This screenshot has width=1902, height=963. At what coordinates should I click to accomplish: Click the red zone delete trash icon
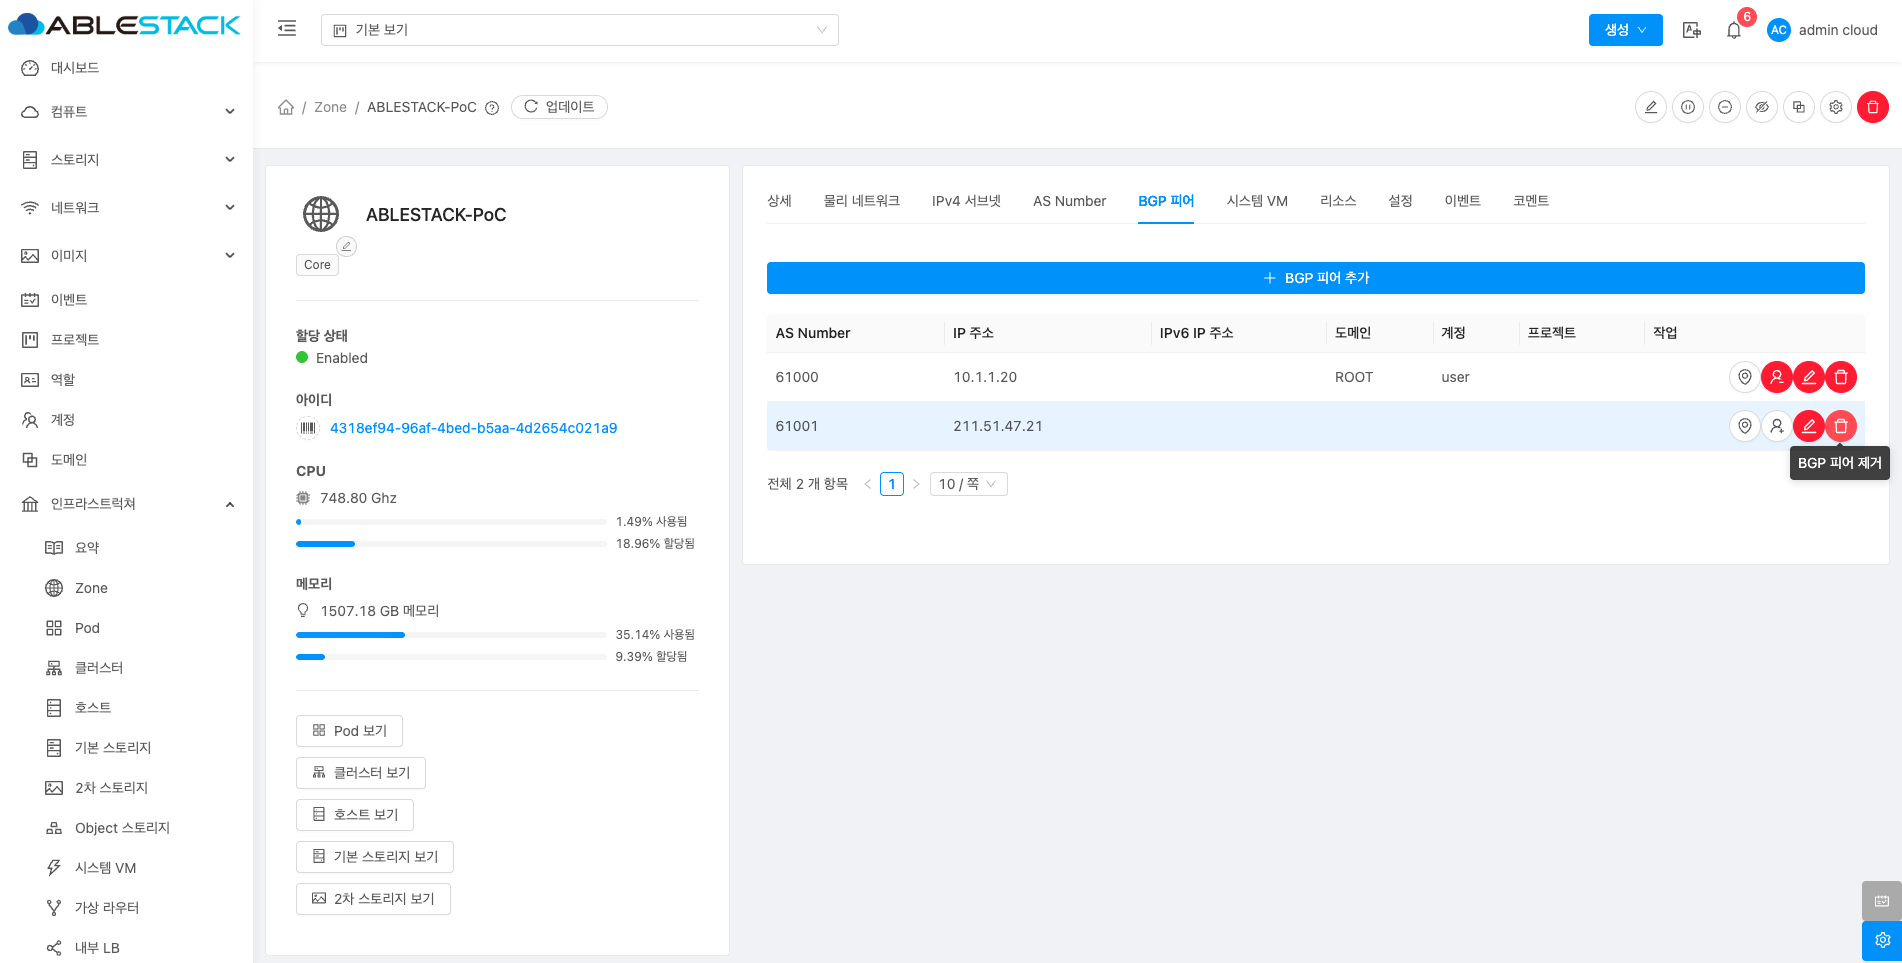click(1872, 107)
